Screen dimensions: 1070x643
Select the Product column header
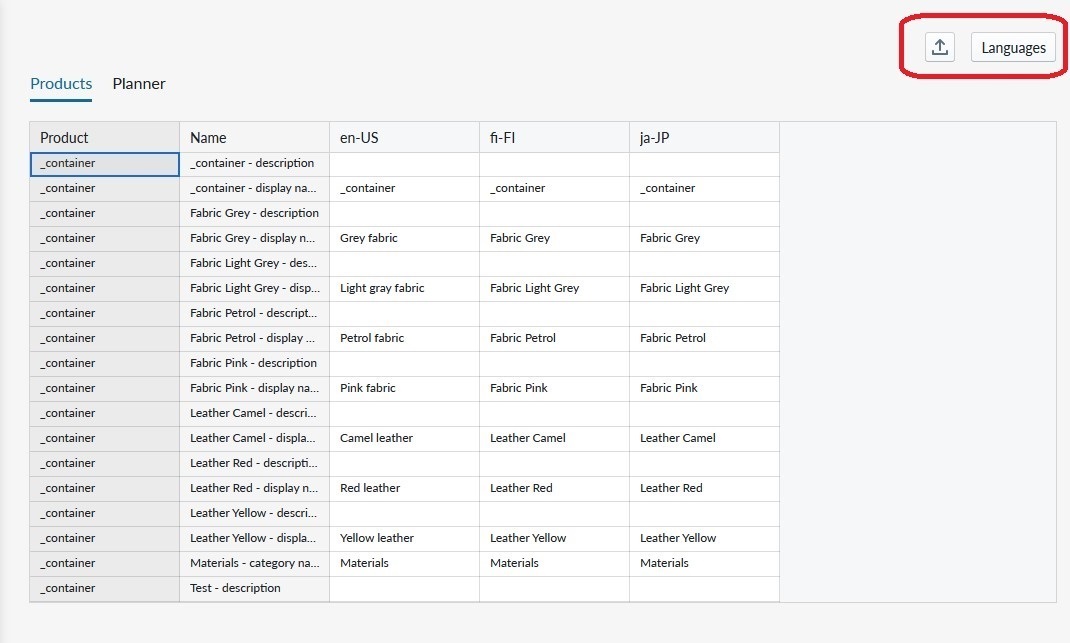104,137
